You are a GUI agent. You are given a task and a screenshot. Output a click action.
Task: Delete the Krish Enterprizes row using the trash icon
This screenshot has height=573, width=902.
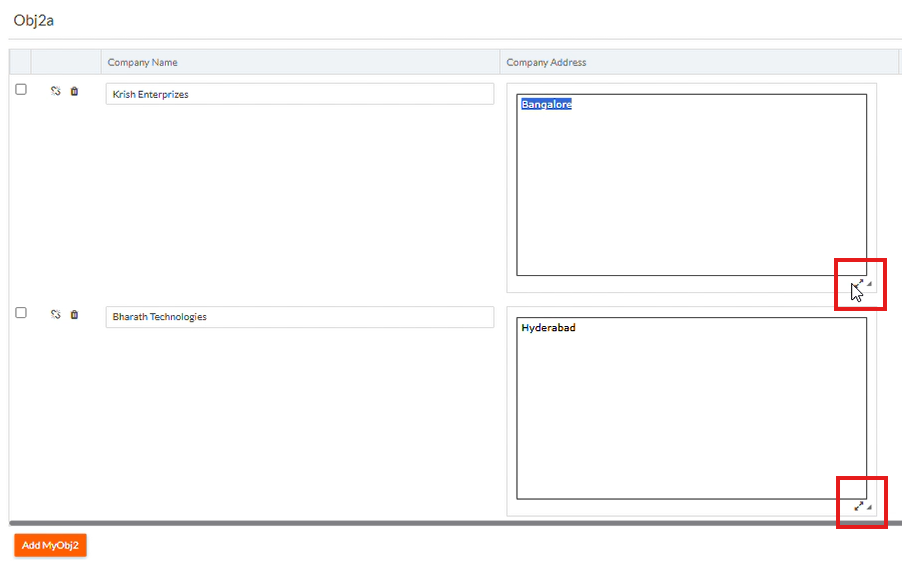(74, 91)
